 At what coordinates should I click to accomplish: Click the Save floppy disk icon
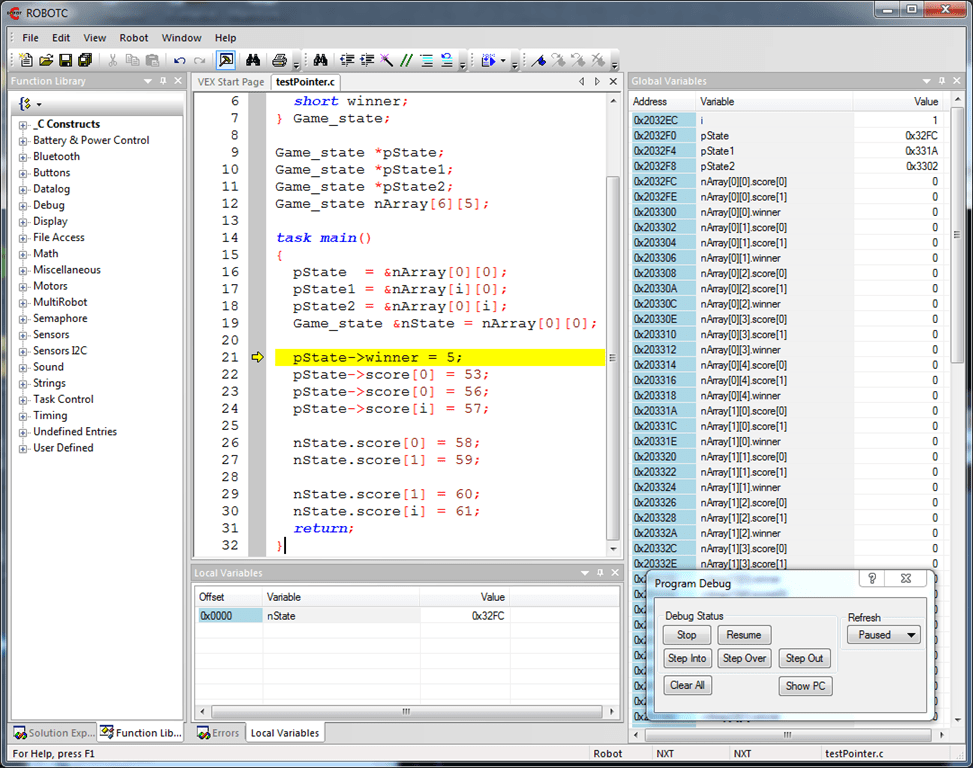(66, 60)
